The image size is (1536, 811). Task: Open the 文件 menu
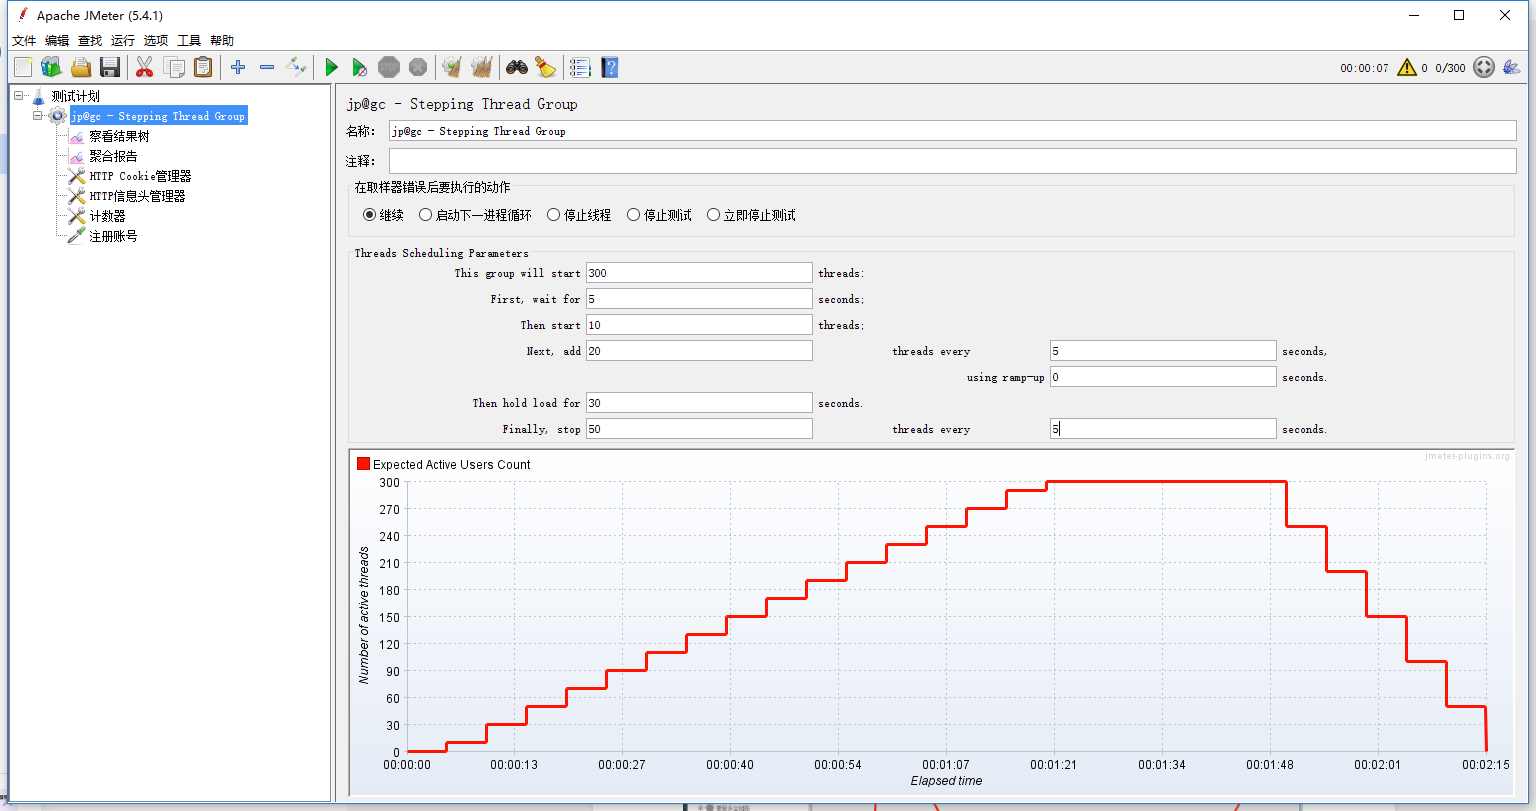24,41
